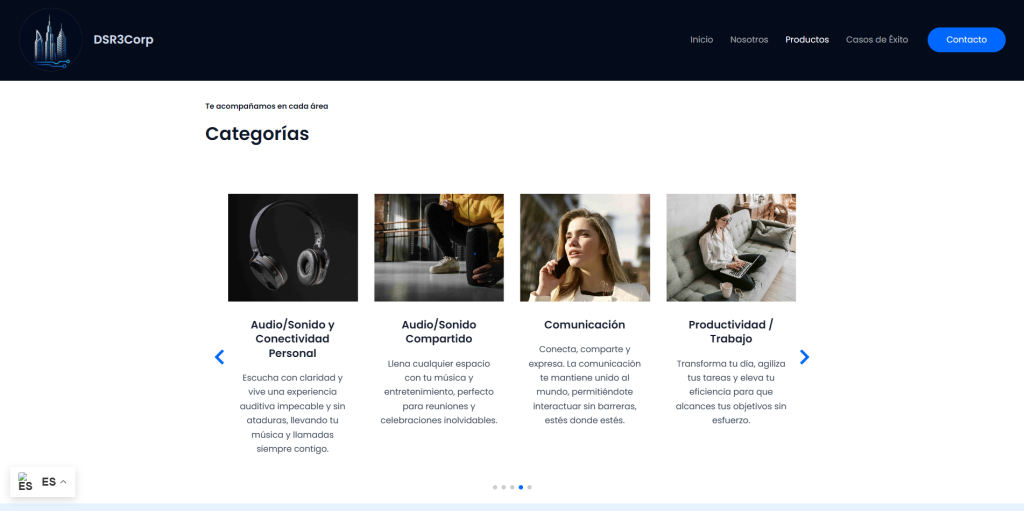Viewport: 1024px width, 511px height.
Task: Expand the ES language selector chevron
Action: (63, 482)
